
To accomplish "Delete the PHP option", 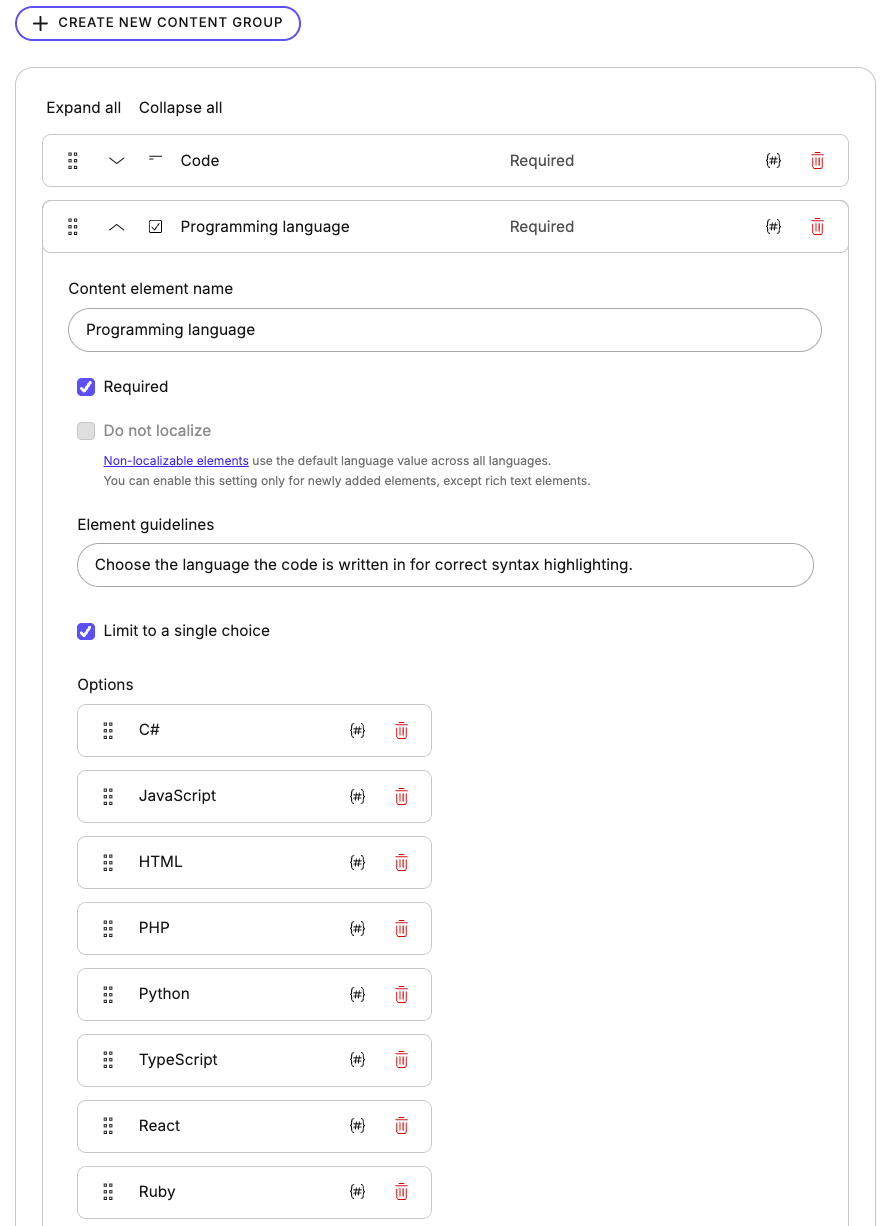I will pyautogui.click(x=401, y=928).
